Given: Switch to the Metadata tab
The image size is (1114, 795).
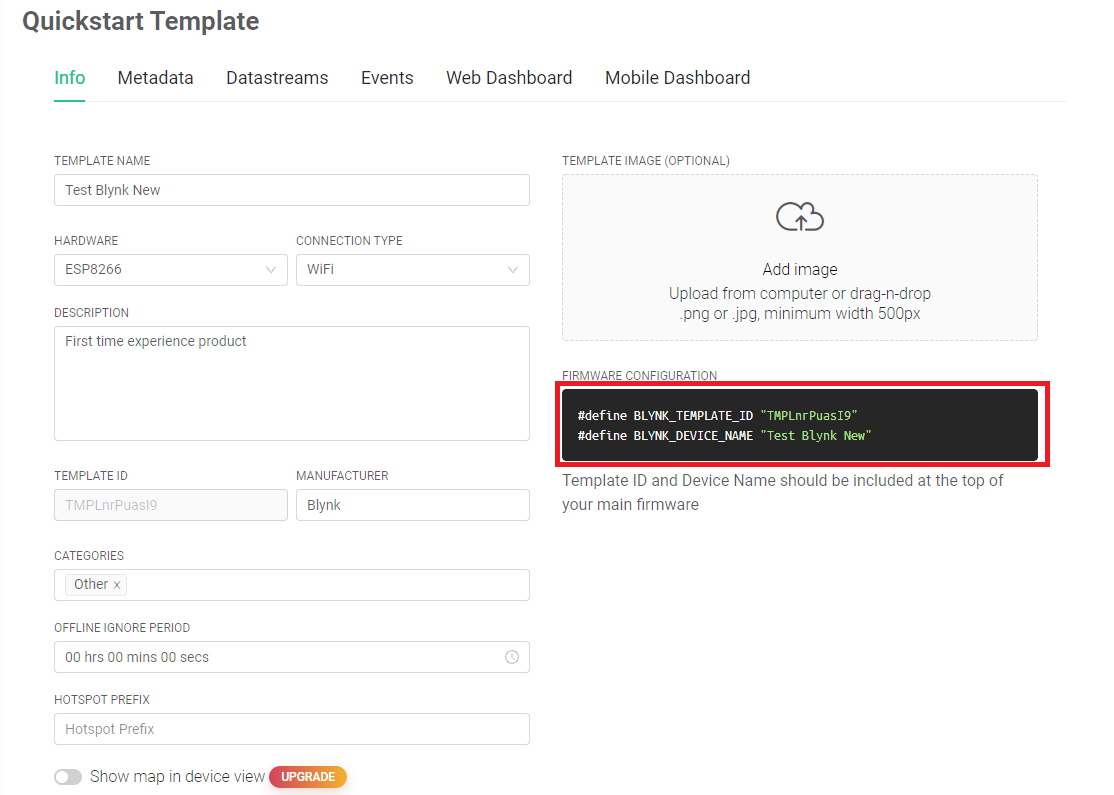Looking at the screenshot, I should [x=156, y=77].
